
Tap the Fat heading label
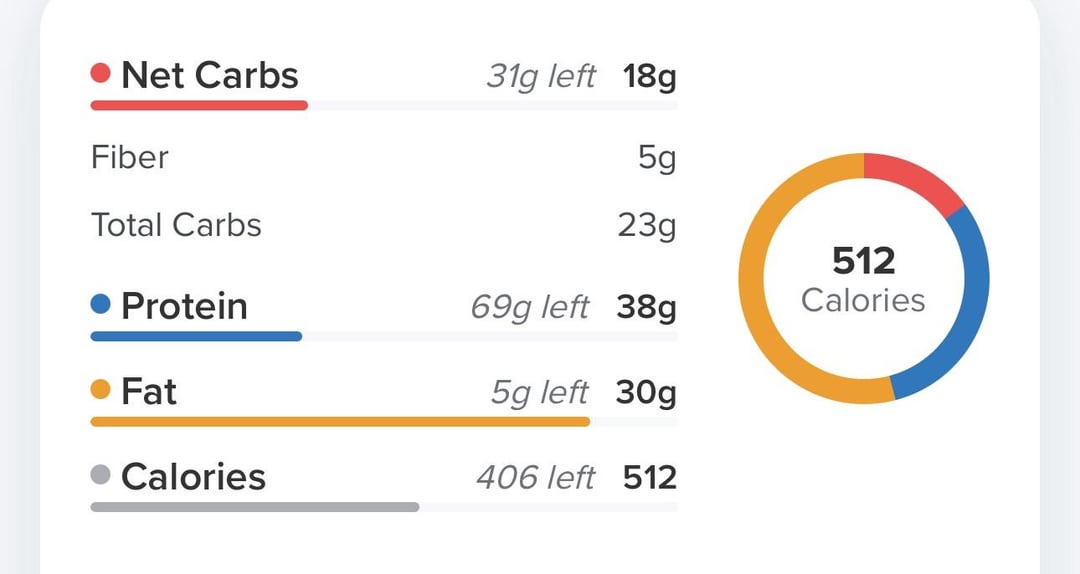149,391
